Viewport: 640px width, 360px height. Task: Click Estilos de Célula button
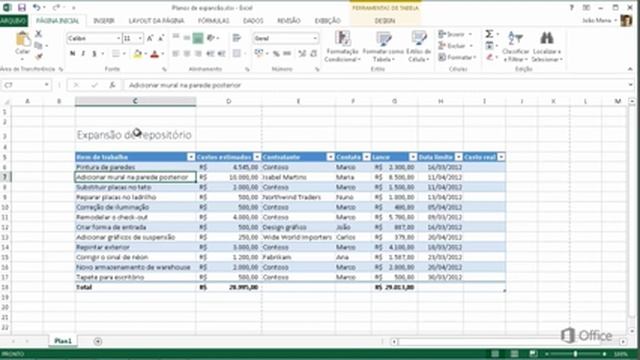pyautogui.click(x=418, y=46)
